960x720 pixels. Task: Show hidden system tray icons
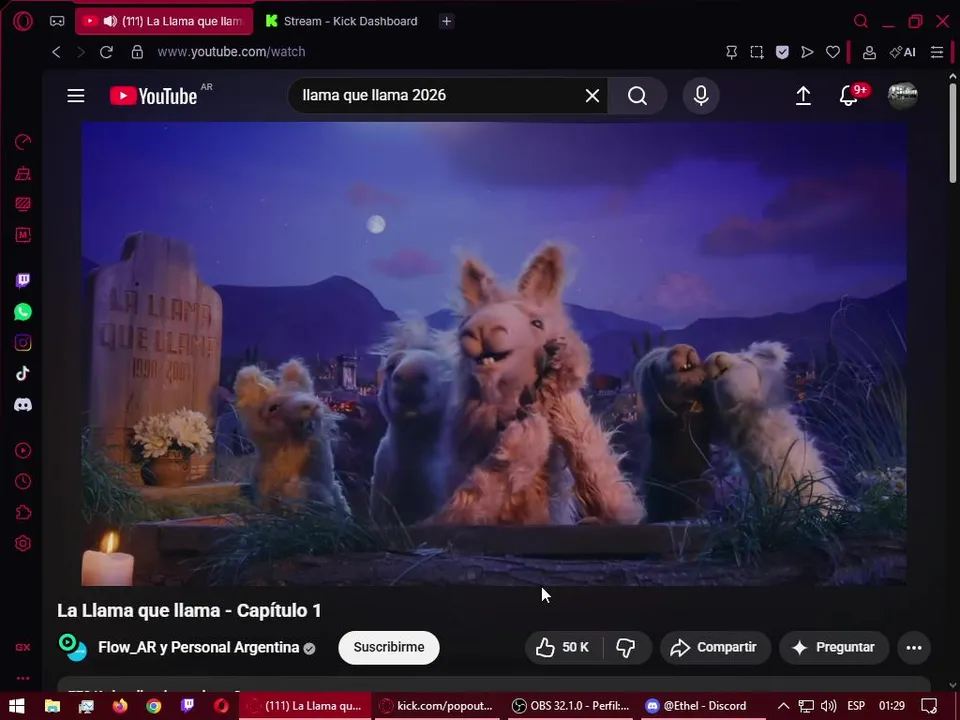(783, 706)
